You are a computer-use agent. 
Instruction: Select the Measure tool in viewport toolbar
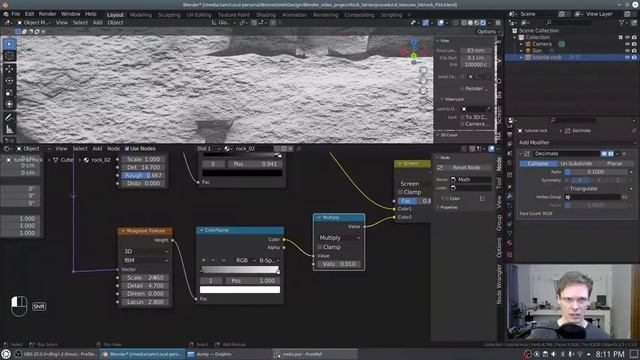[x=9, y=129]
